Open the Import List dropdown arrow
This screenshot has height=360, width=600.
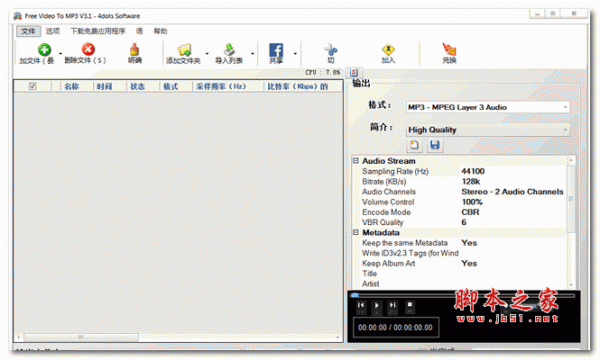click(x=253, y=53)
